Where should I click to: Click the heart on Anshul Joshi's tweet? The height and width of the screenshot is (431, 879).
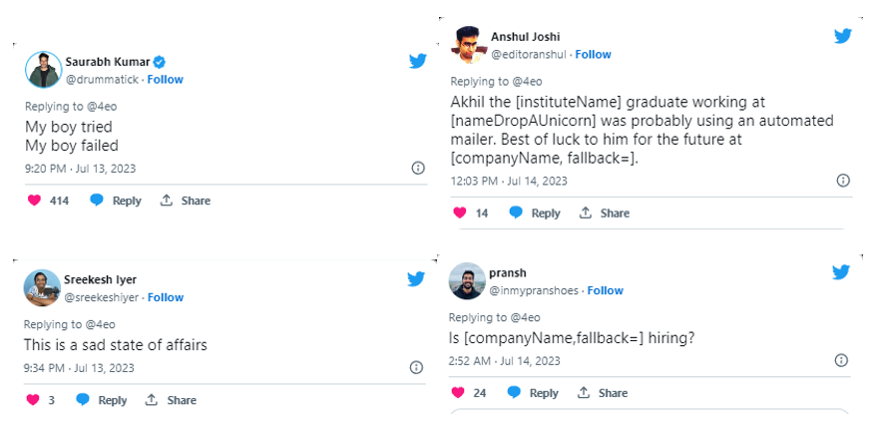point(459,213)
